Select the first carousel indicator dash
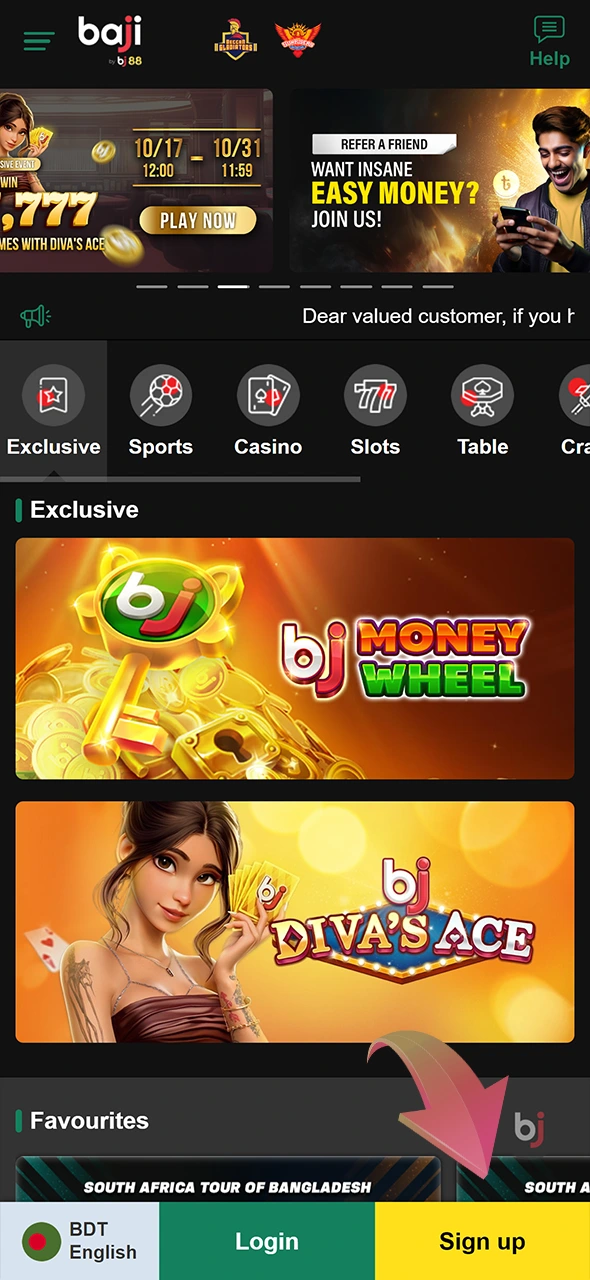Screen dimensions: 590x1280 (152, 287)
